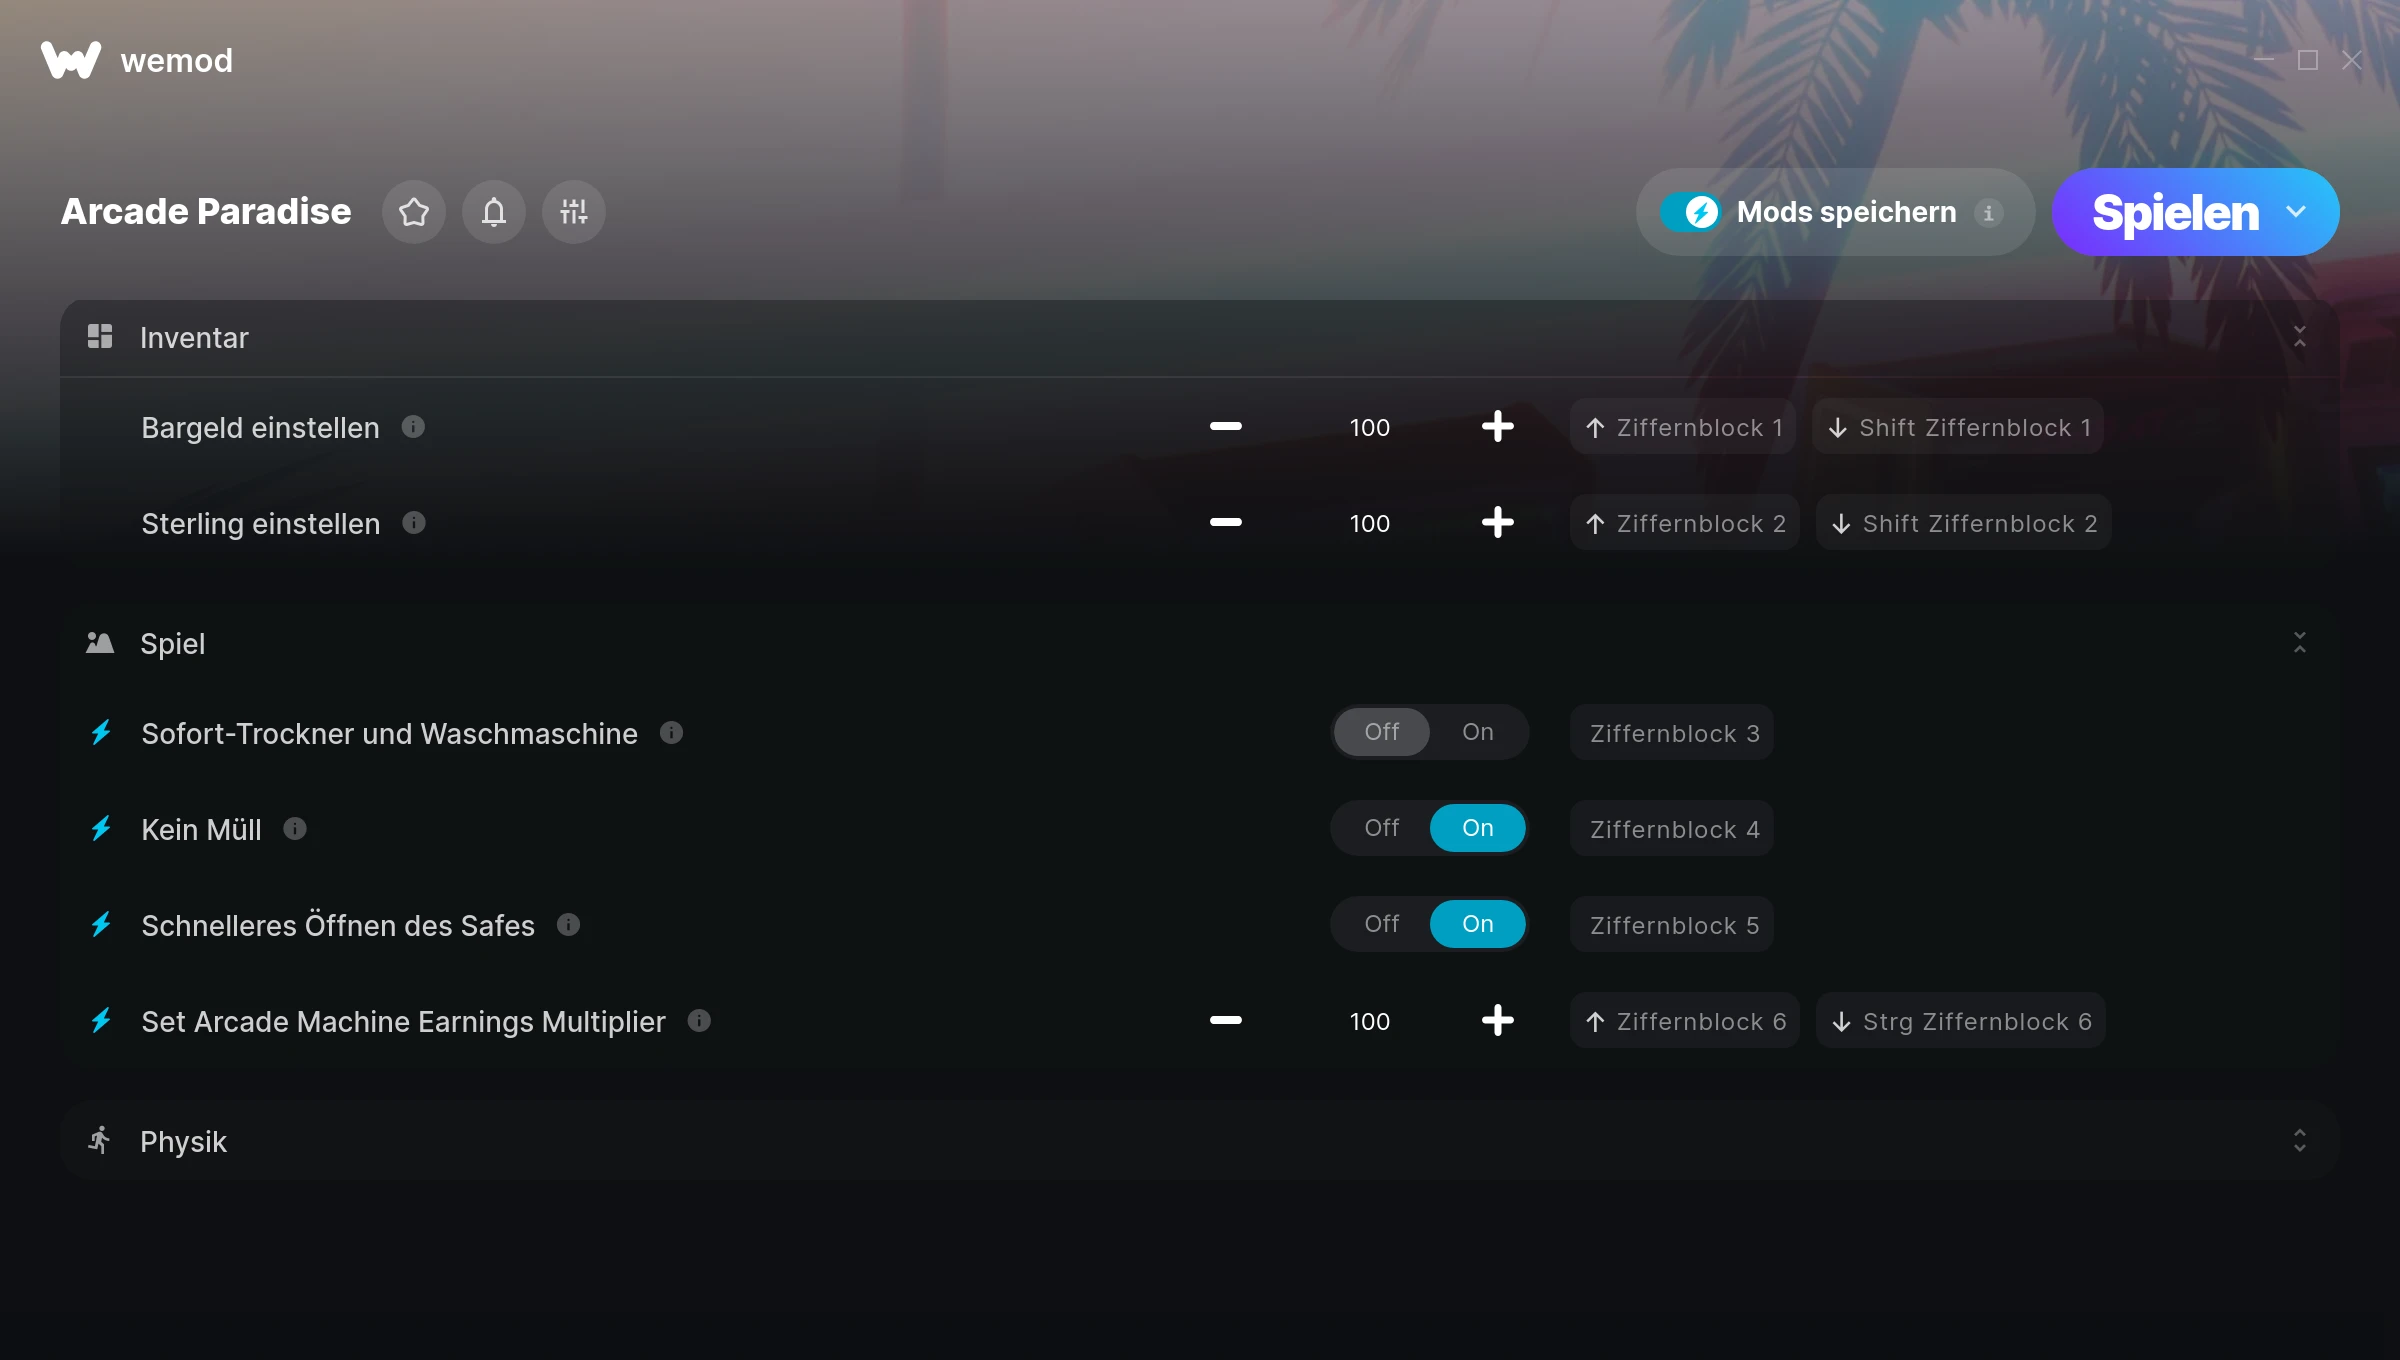
Task: Expand the Physik section
Action: click(x=2299, y=1141)
